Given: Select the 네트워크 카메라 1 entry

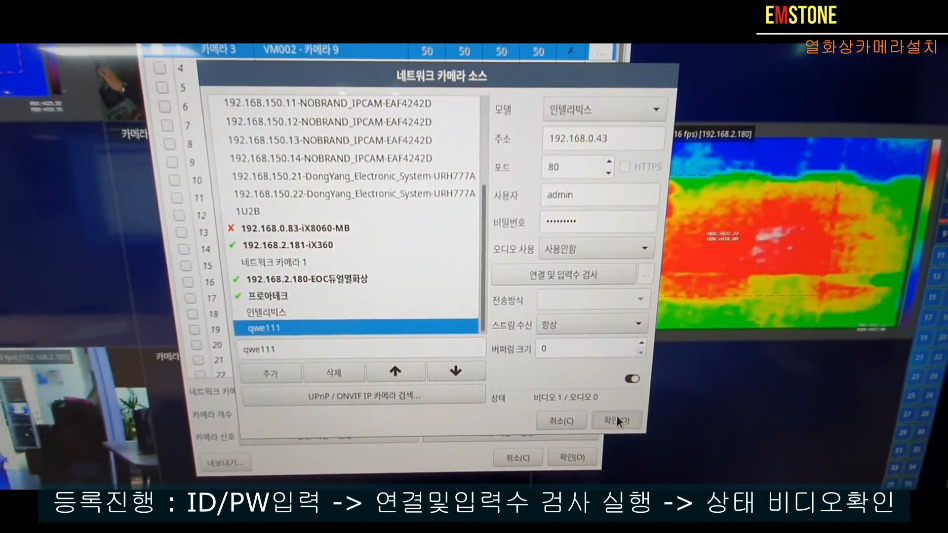Looking at the screenshot, I should (274, 262).
